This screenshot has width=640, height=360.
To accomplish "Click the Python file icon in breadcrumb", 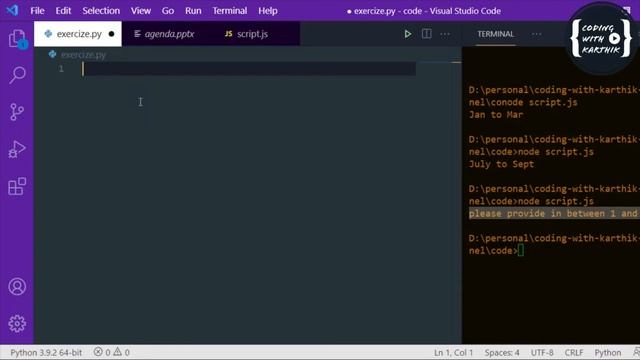I will point(52,54).
